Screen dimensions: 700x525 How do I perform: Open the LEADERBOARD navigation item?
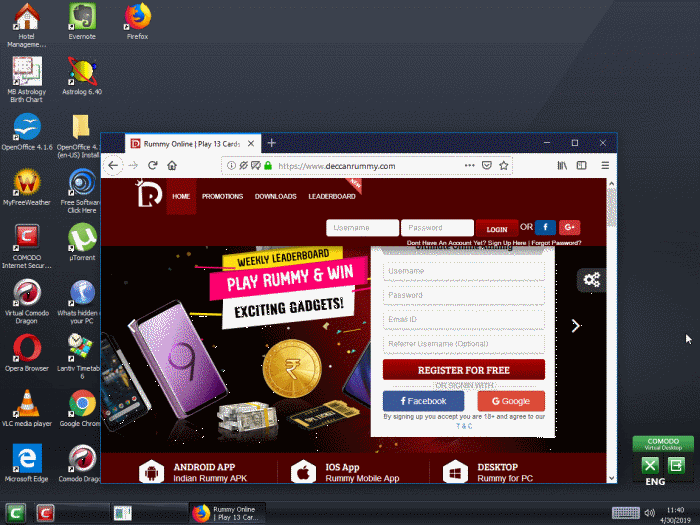[332, 196]
